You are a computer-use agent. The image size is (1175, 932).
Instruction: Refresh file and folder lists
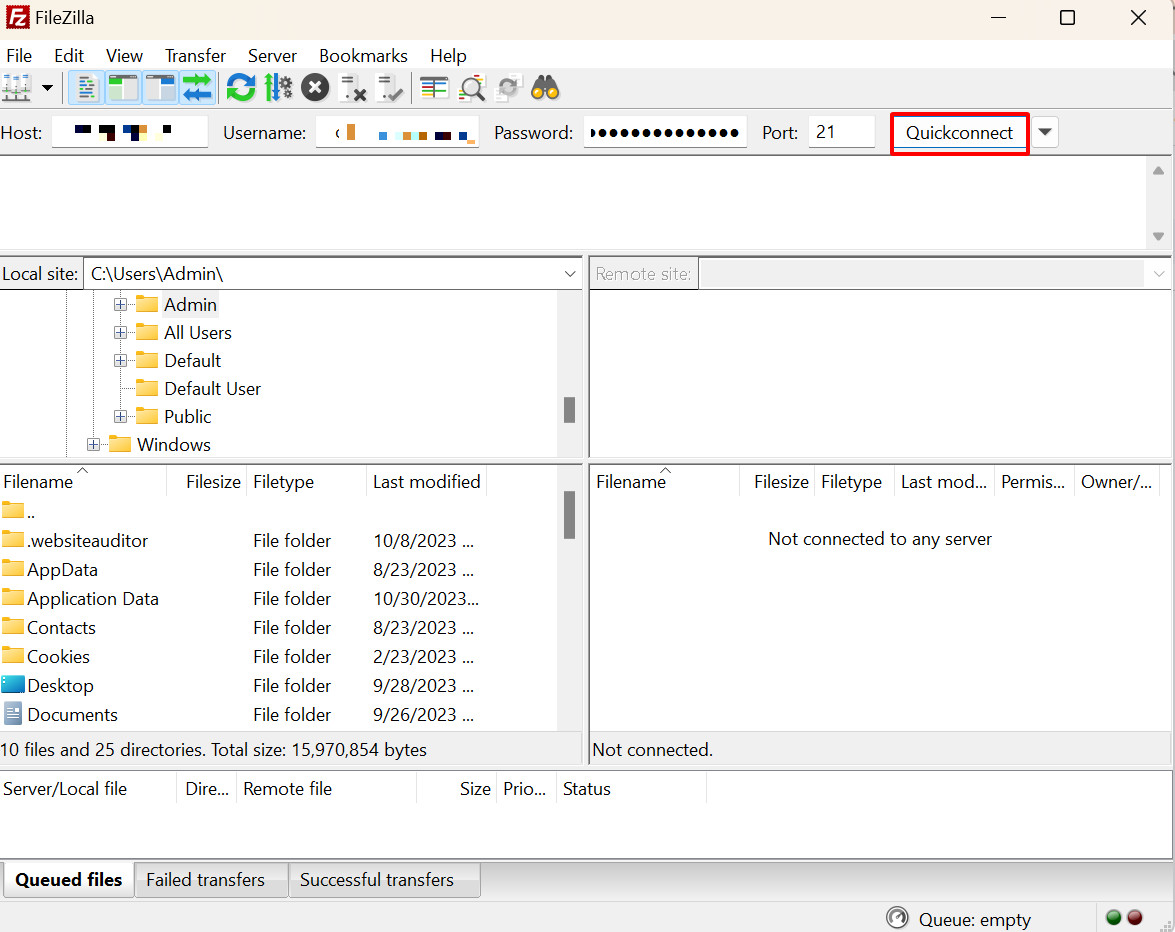(x=241, y=88)
